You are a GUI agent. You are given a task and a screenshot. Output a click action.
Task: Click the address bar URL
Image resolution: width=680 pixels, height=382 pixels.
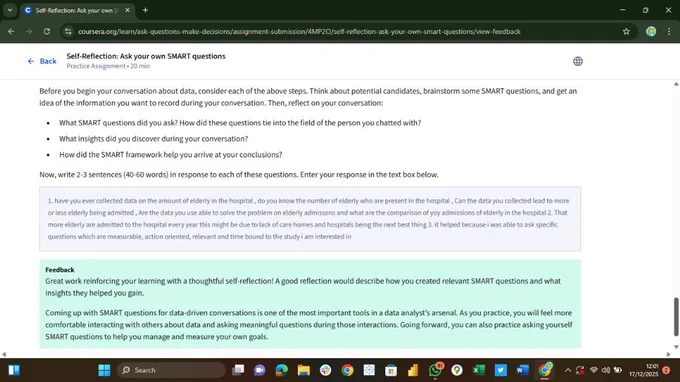pos(299,32)
